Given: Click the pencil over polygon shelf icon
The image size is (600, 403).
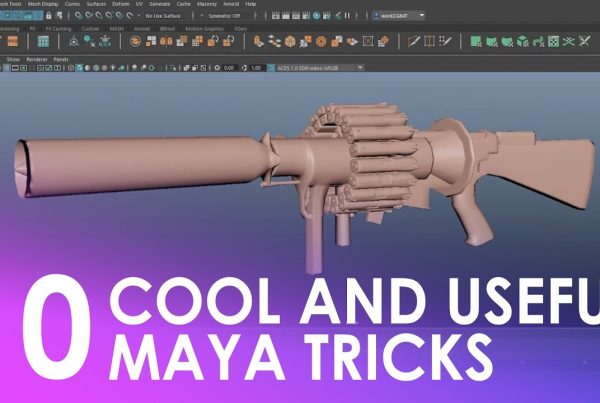Looking at the screenshot, I should point(414,41).
